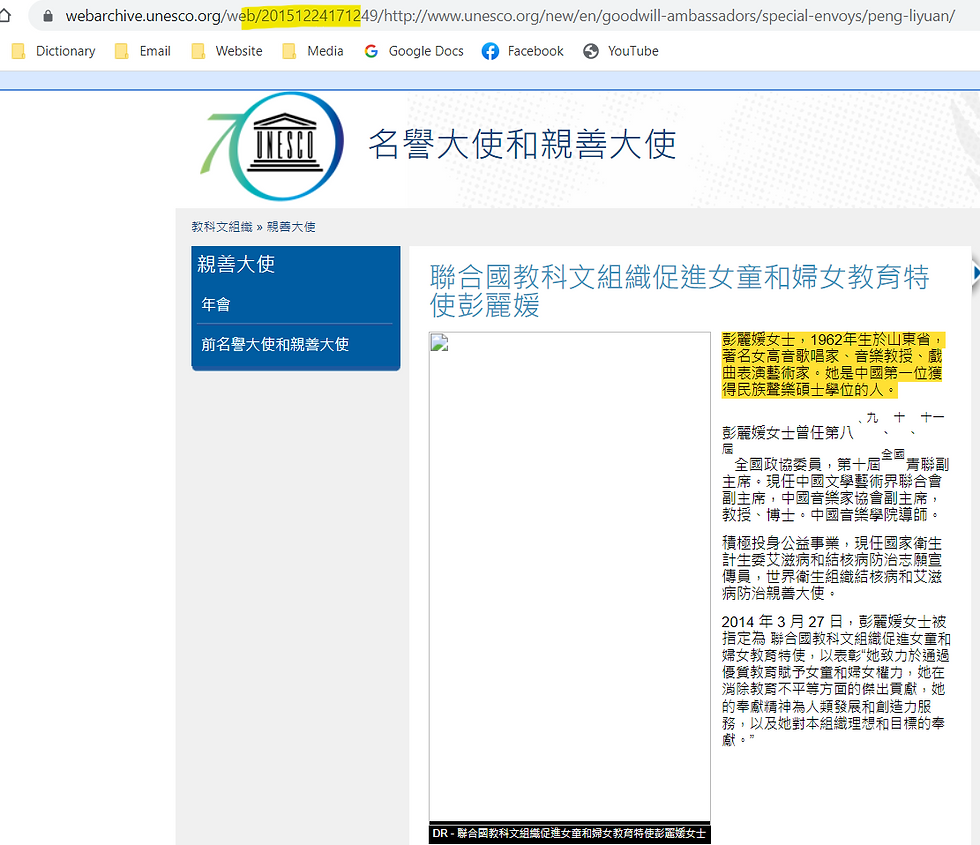Screen dimensions: 980x845
Task: Click the UNESCO 70 logo
Action: pos(272,146)
